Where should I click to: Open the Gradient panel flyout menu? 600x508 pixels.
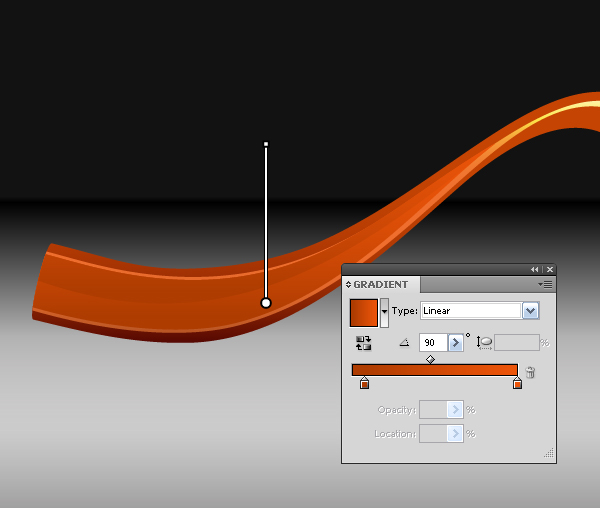pos(545,285)
